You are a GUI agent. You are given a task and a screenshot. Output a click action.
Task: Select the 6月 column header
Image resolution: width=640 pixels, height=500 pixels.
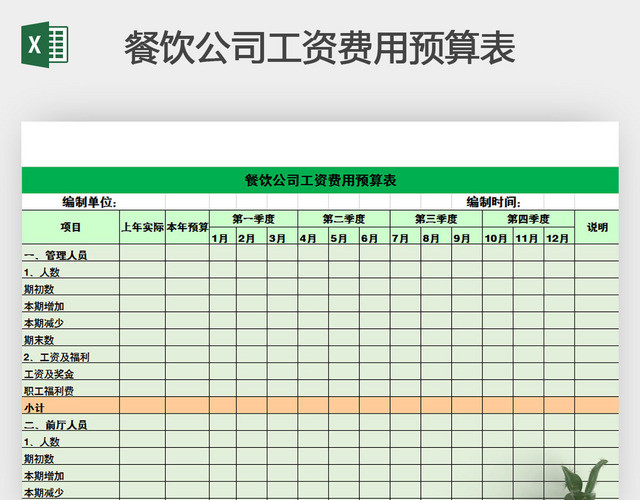375,238
